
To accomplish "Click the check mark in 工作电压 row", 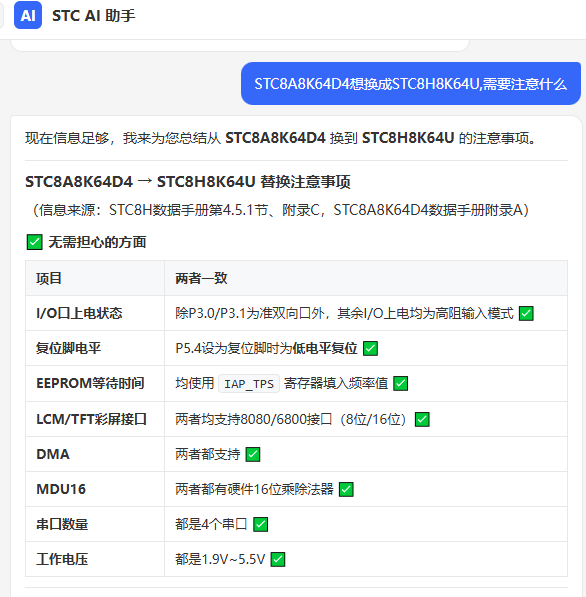I will [278, 560].
